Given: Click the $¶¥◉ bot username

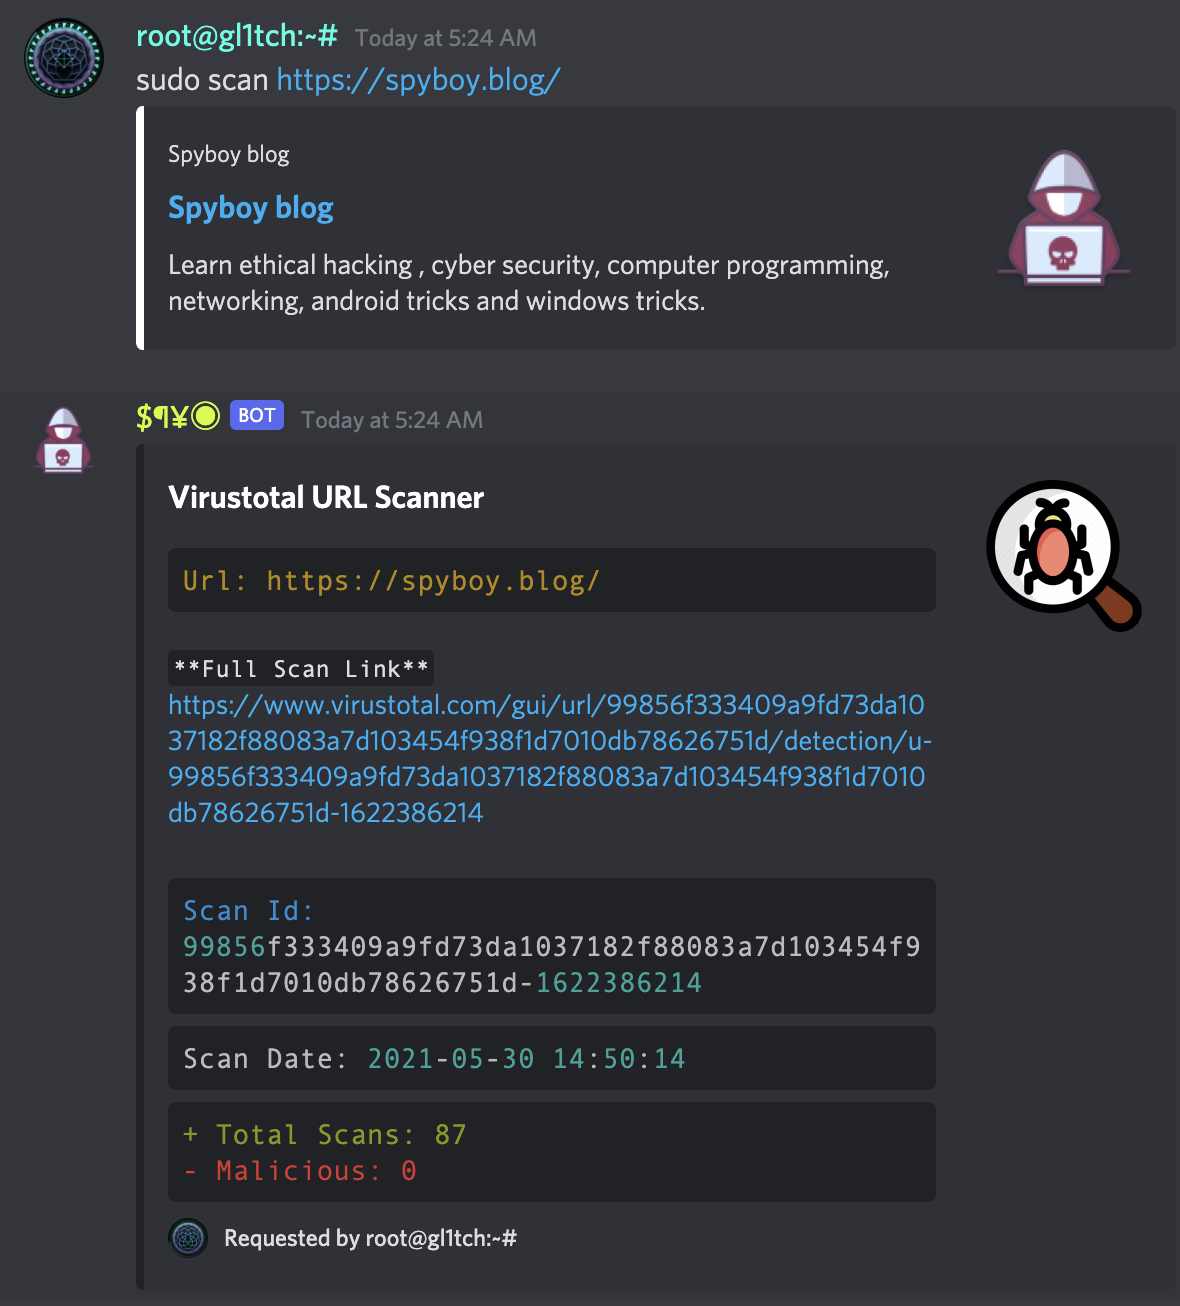Looking at the screenshot, I should tap(177, 416).
